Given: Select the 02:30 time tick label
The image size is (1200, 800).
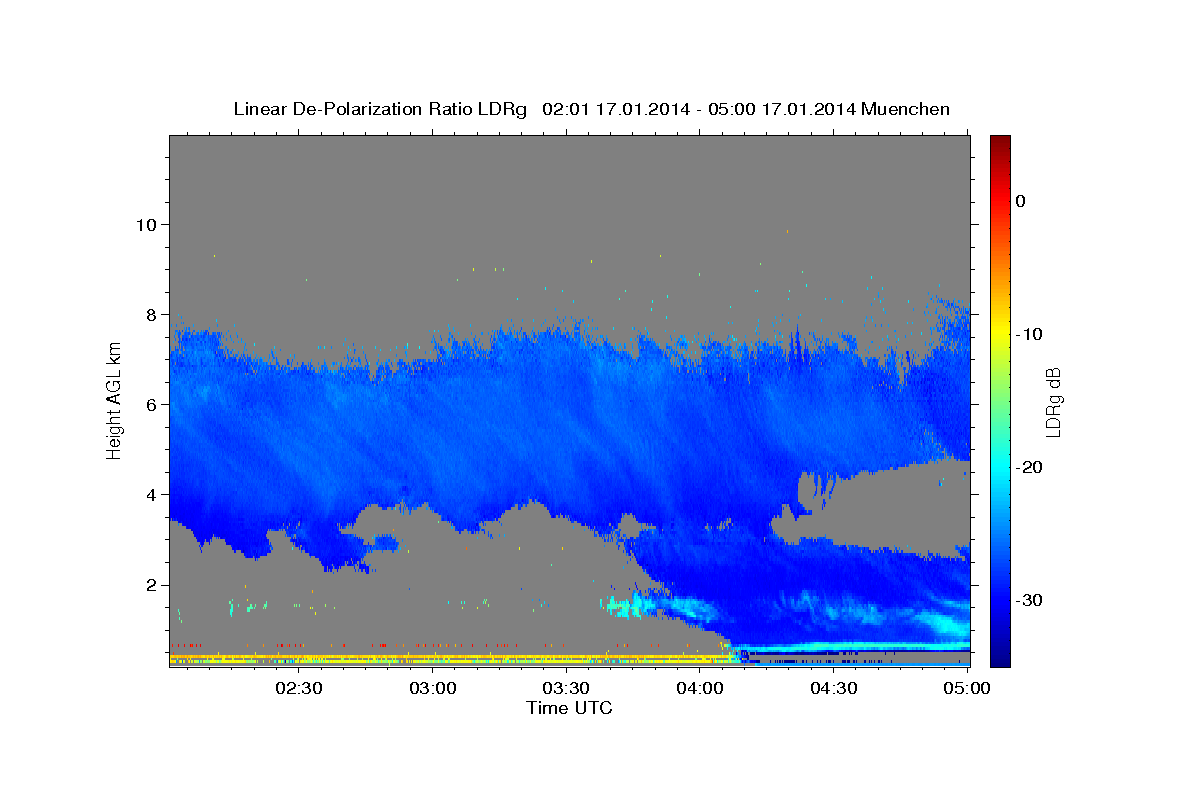Looking at the screenshot, I should (298, 688).
